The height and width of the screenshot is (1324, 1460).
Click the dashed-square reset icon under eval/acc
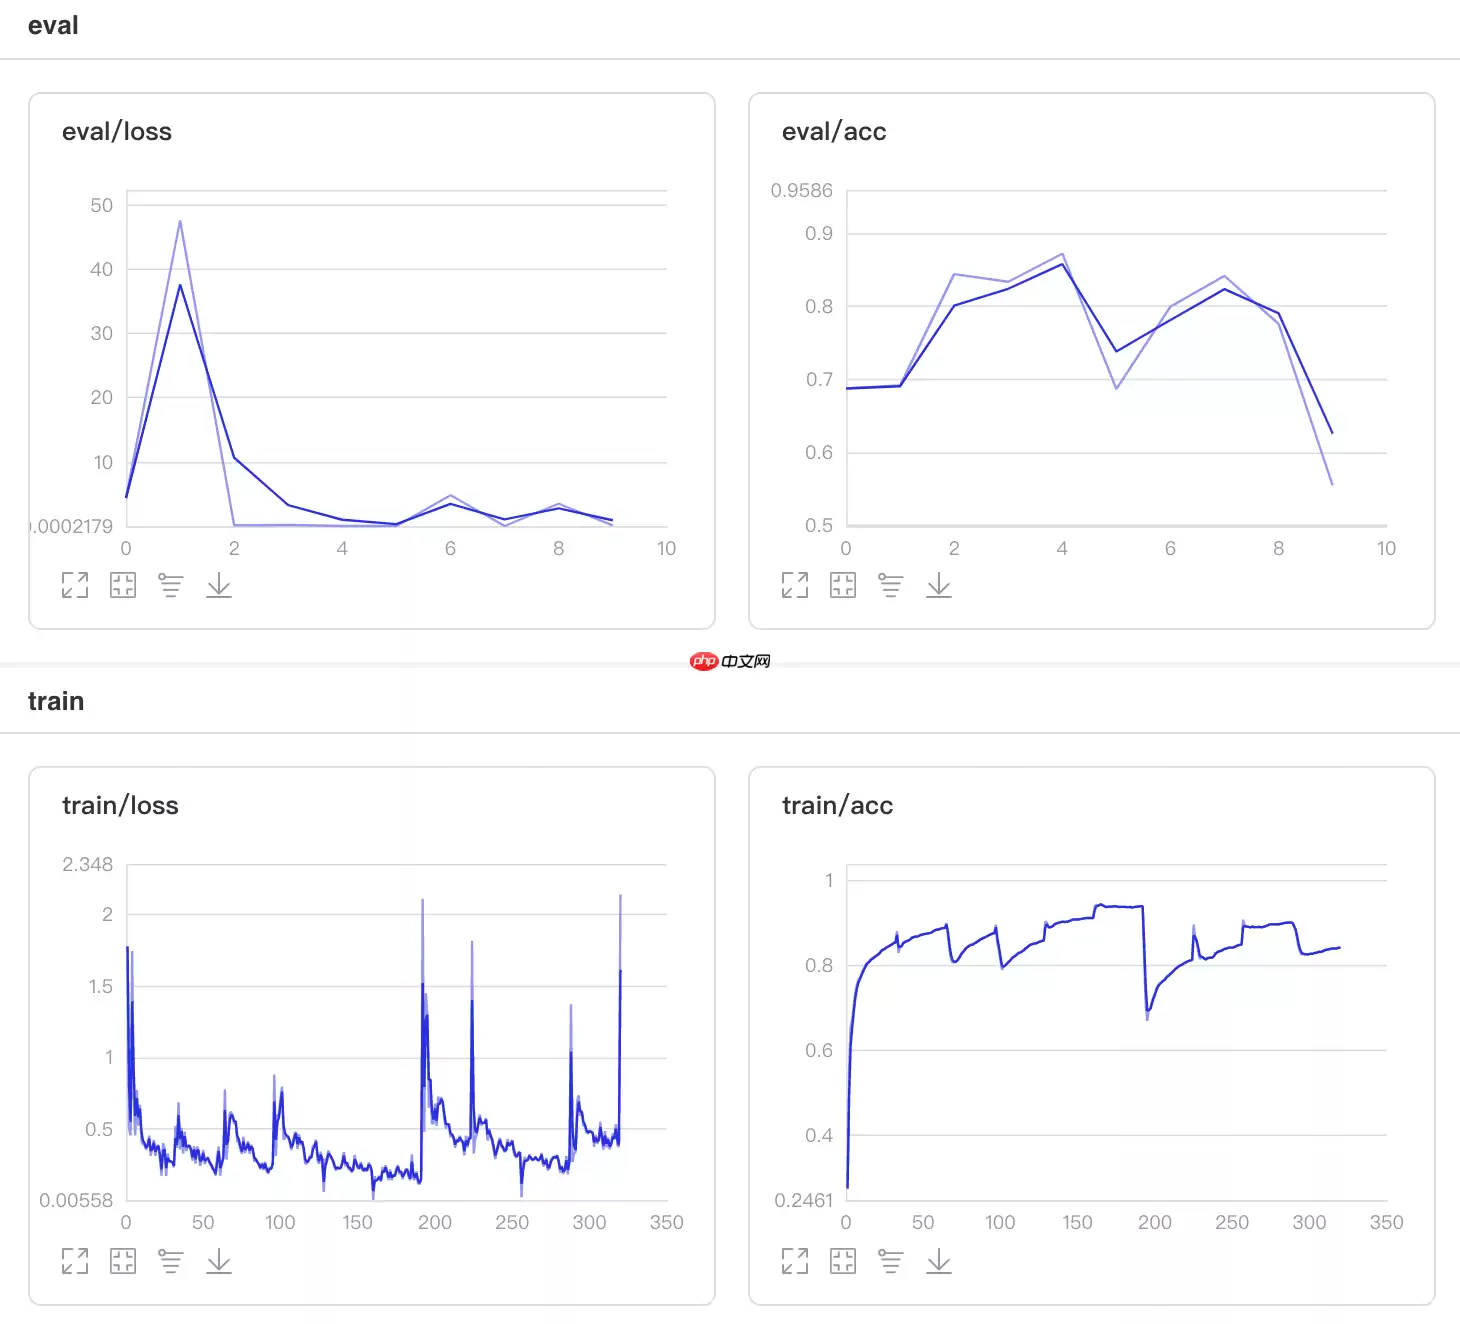point(843,585)
